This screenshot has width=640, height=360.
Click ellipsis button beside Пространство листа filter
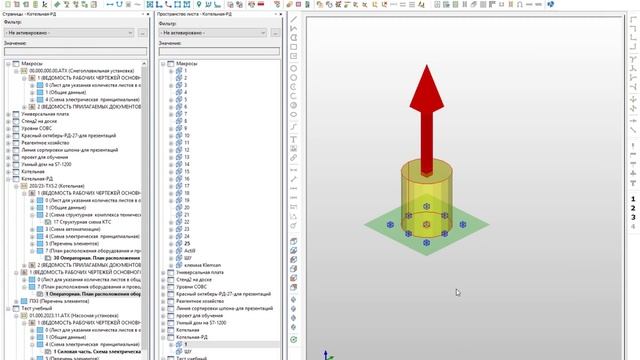click(x=275, y=33)
